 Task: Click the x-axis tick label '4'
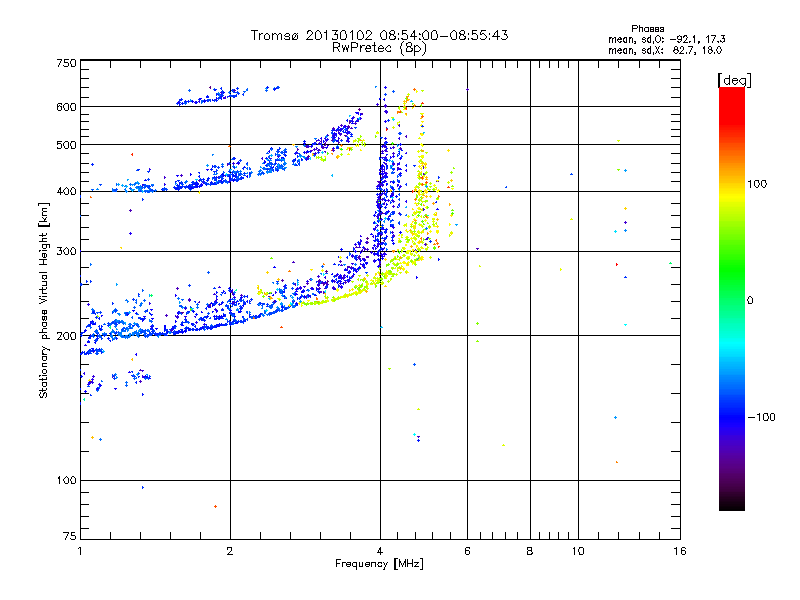click(x=380, y=551)
